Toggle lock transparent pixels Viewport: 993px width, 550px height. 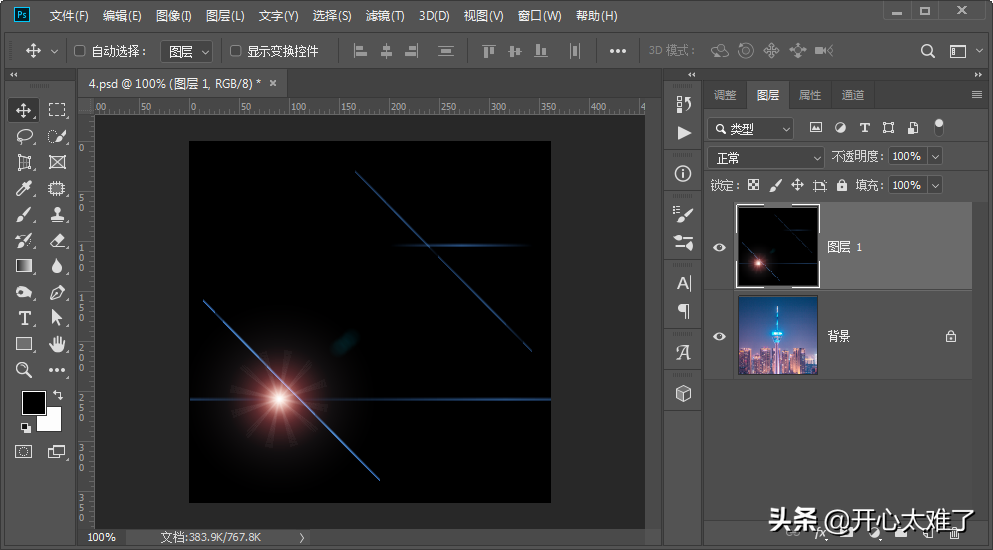[754, 185]
